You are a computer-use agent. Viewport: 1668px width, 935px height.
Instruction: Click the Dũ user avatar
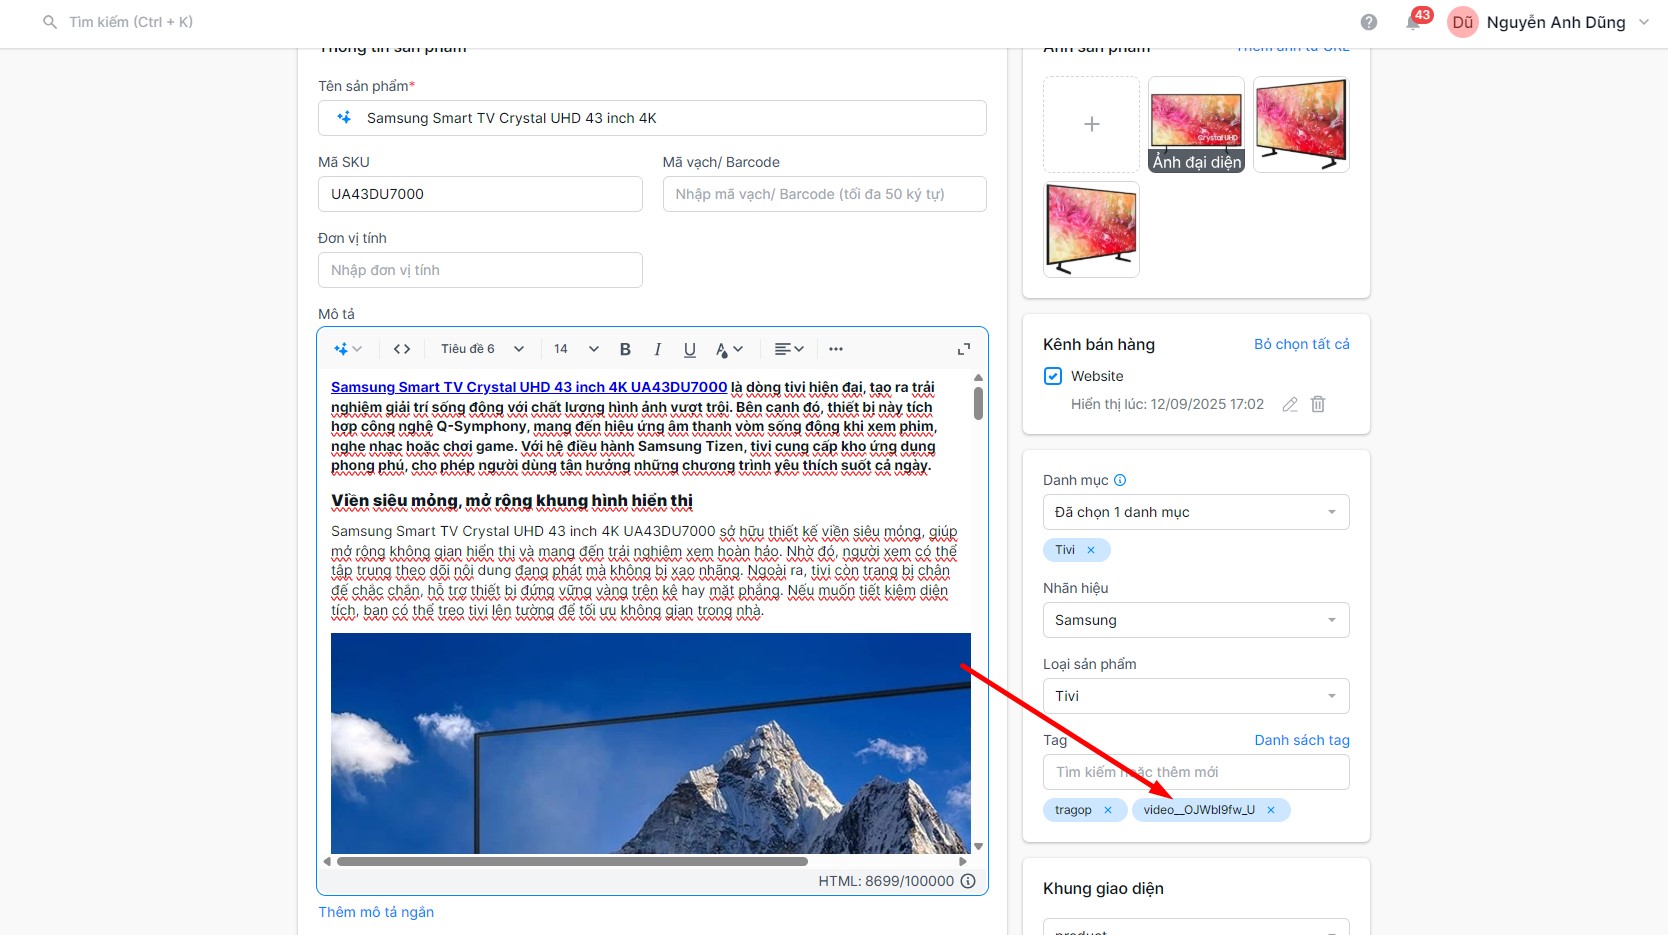[1463, 22]
